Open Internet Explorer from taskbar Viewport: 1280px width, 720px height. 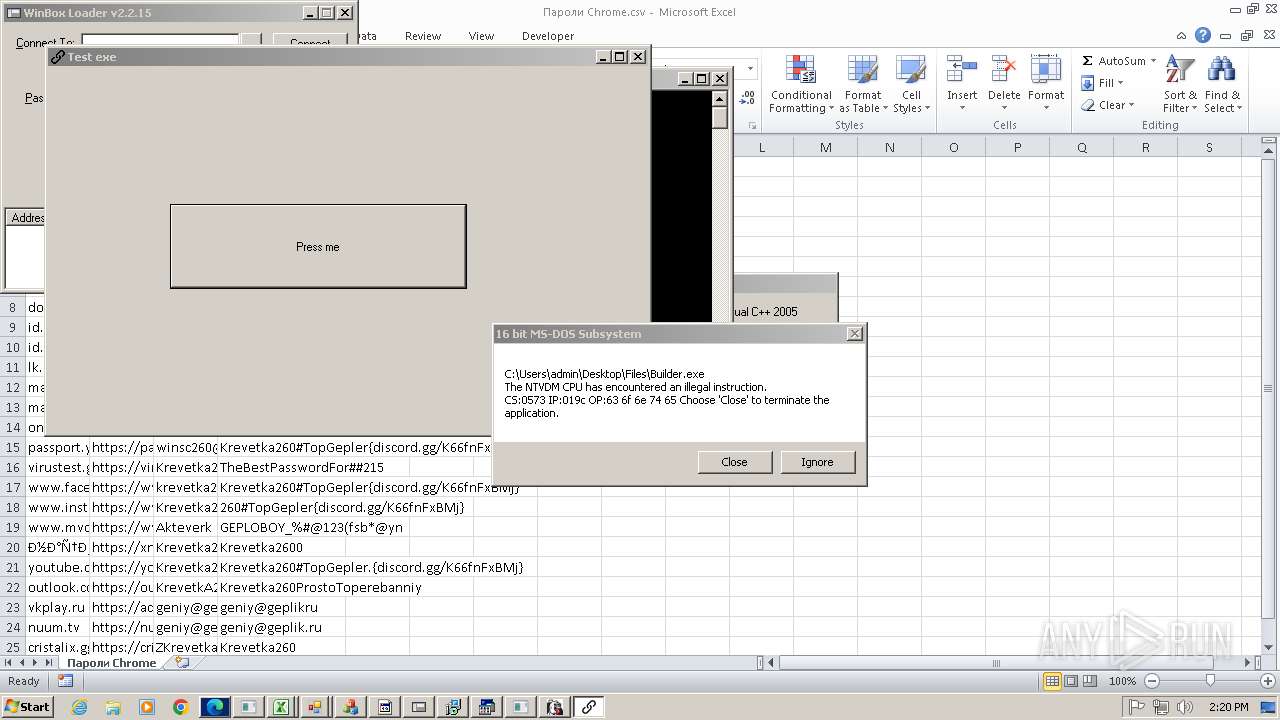(x=80, y=707)
